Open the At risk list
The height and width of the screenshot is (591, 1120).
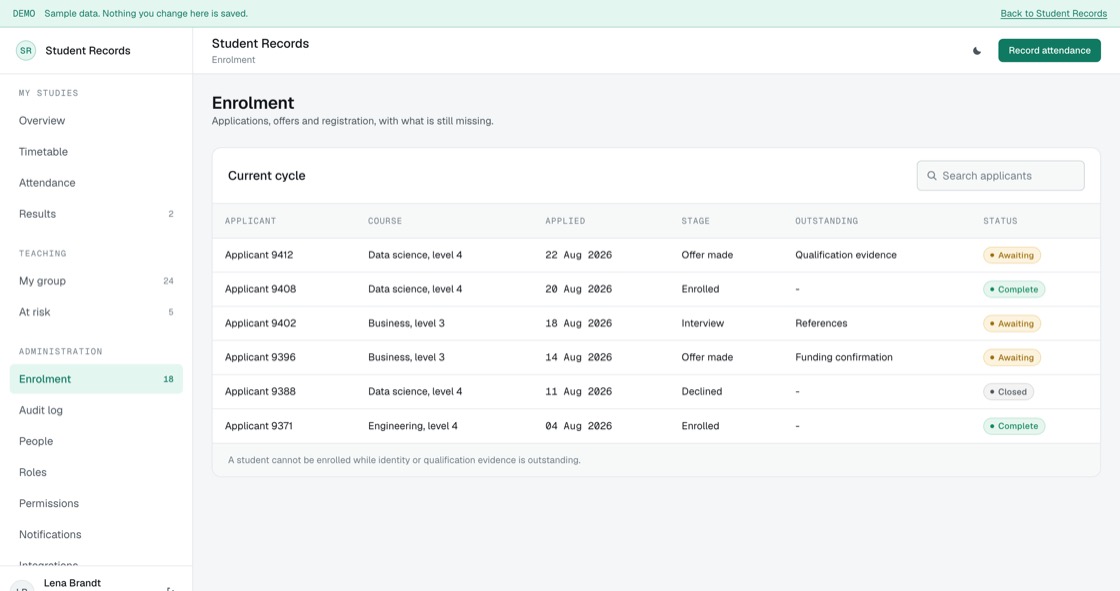[96, 312]
